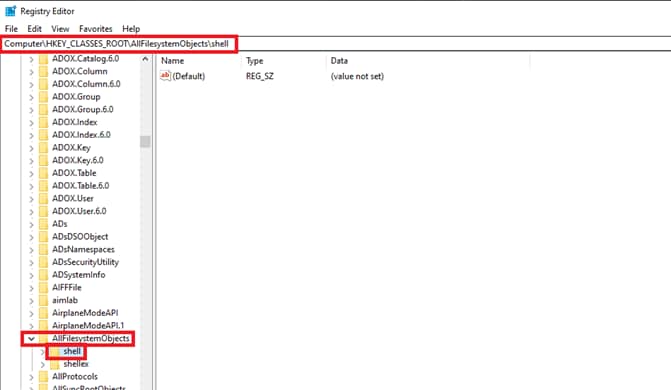Expand the ADOX.Index key
Screen dimensions: 671x390
(x=31, y=123)
